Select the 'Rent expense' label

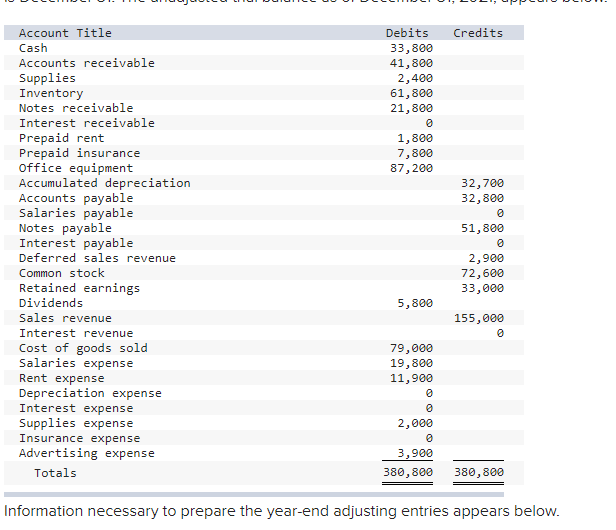62,378
